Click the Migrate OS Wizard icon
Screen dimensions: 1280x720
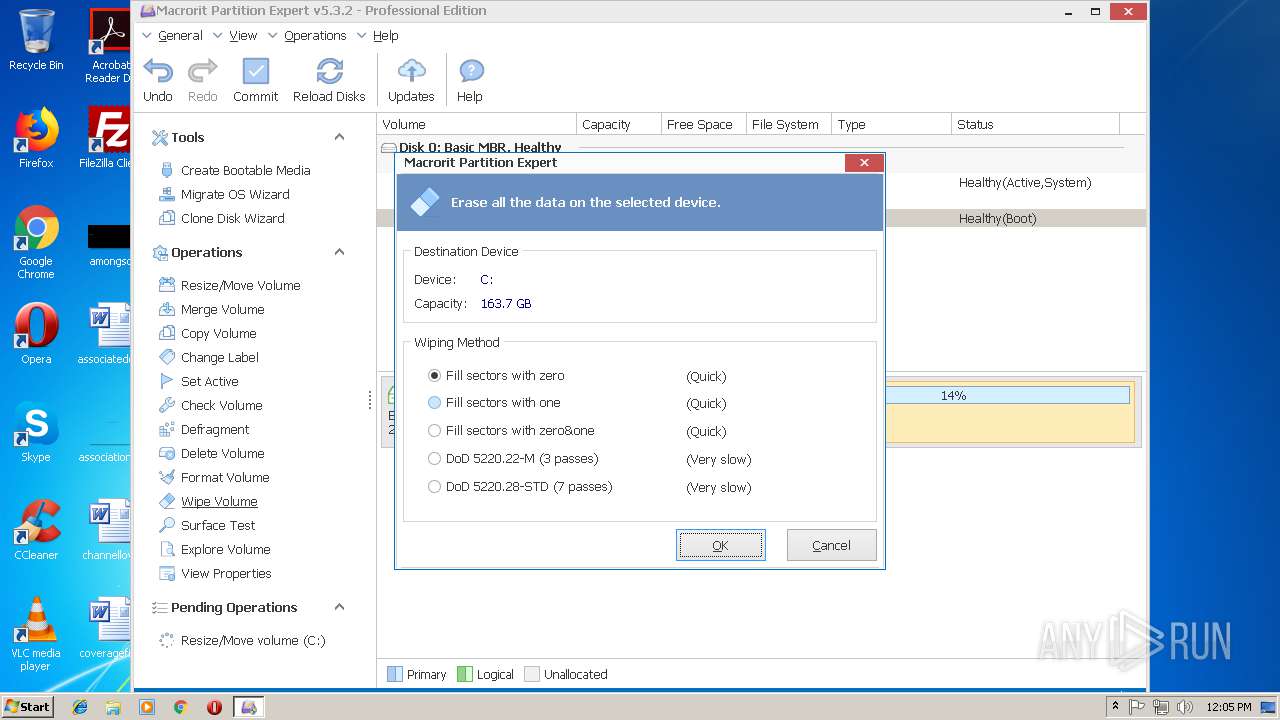(167, 194)
